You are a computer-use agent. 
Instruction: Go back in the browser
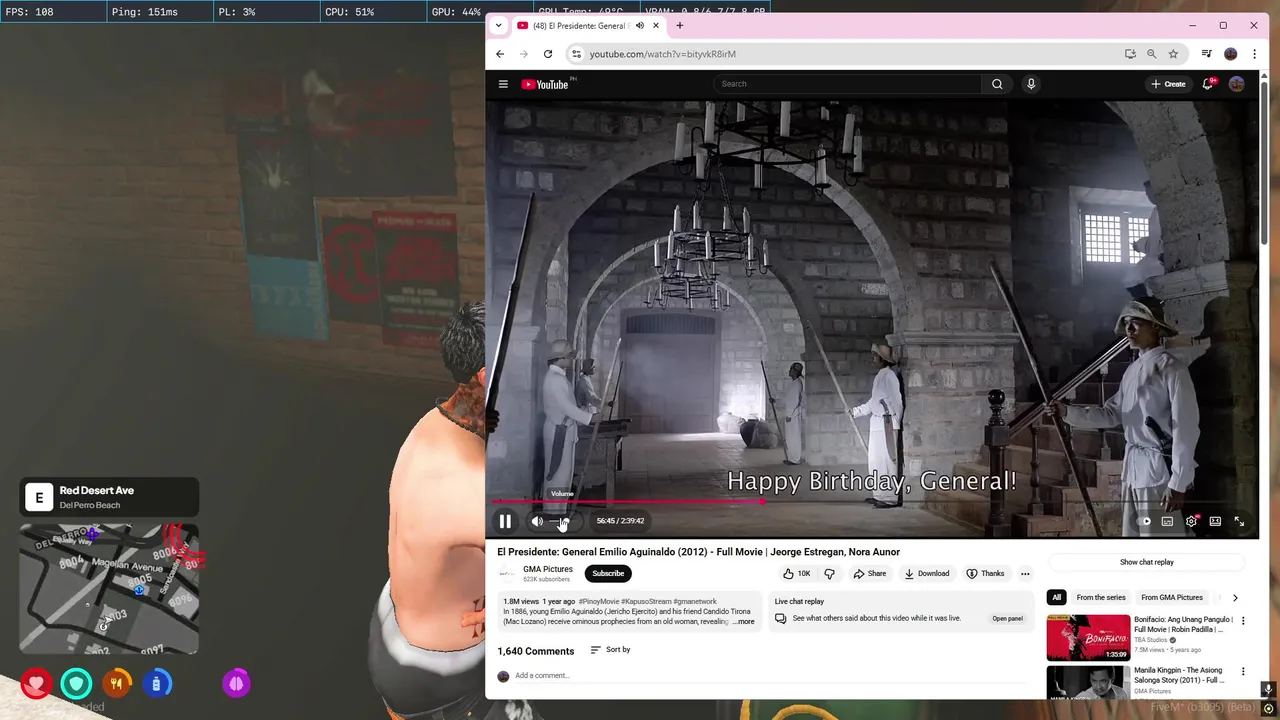click(500, 54)
